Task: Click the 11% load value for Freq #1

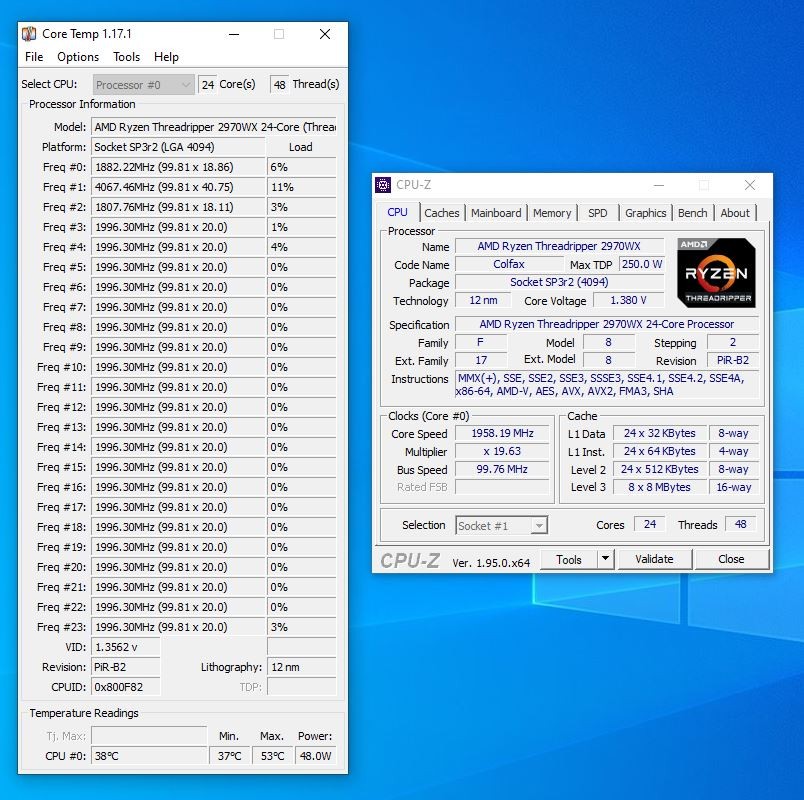Action: pyautogui.click(x=302, y=187)
